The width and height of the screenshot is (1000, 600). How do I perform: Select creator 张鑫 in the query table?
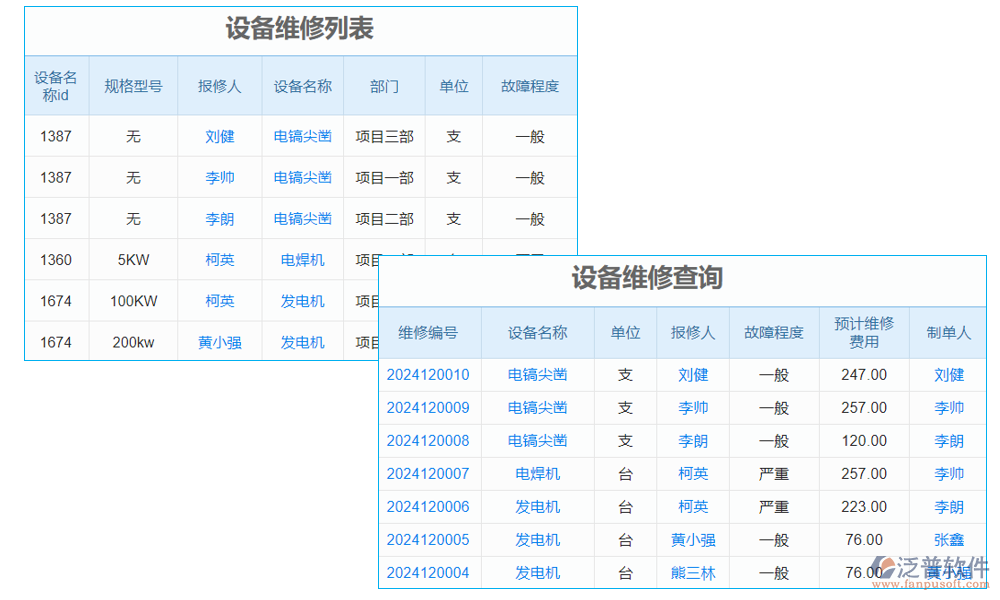click(948, 540)
